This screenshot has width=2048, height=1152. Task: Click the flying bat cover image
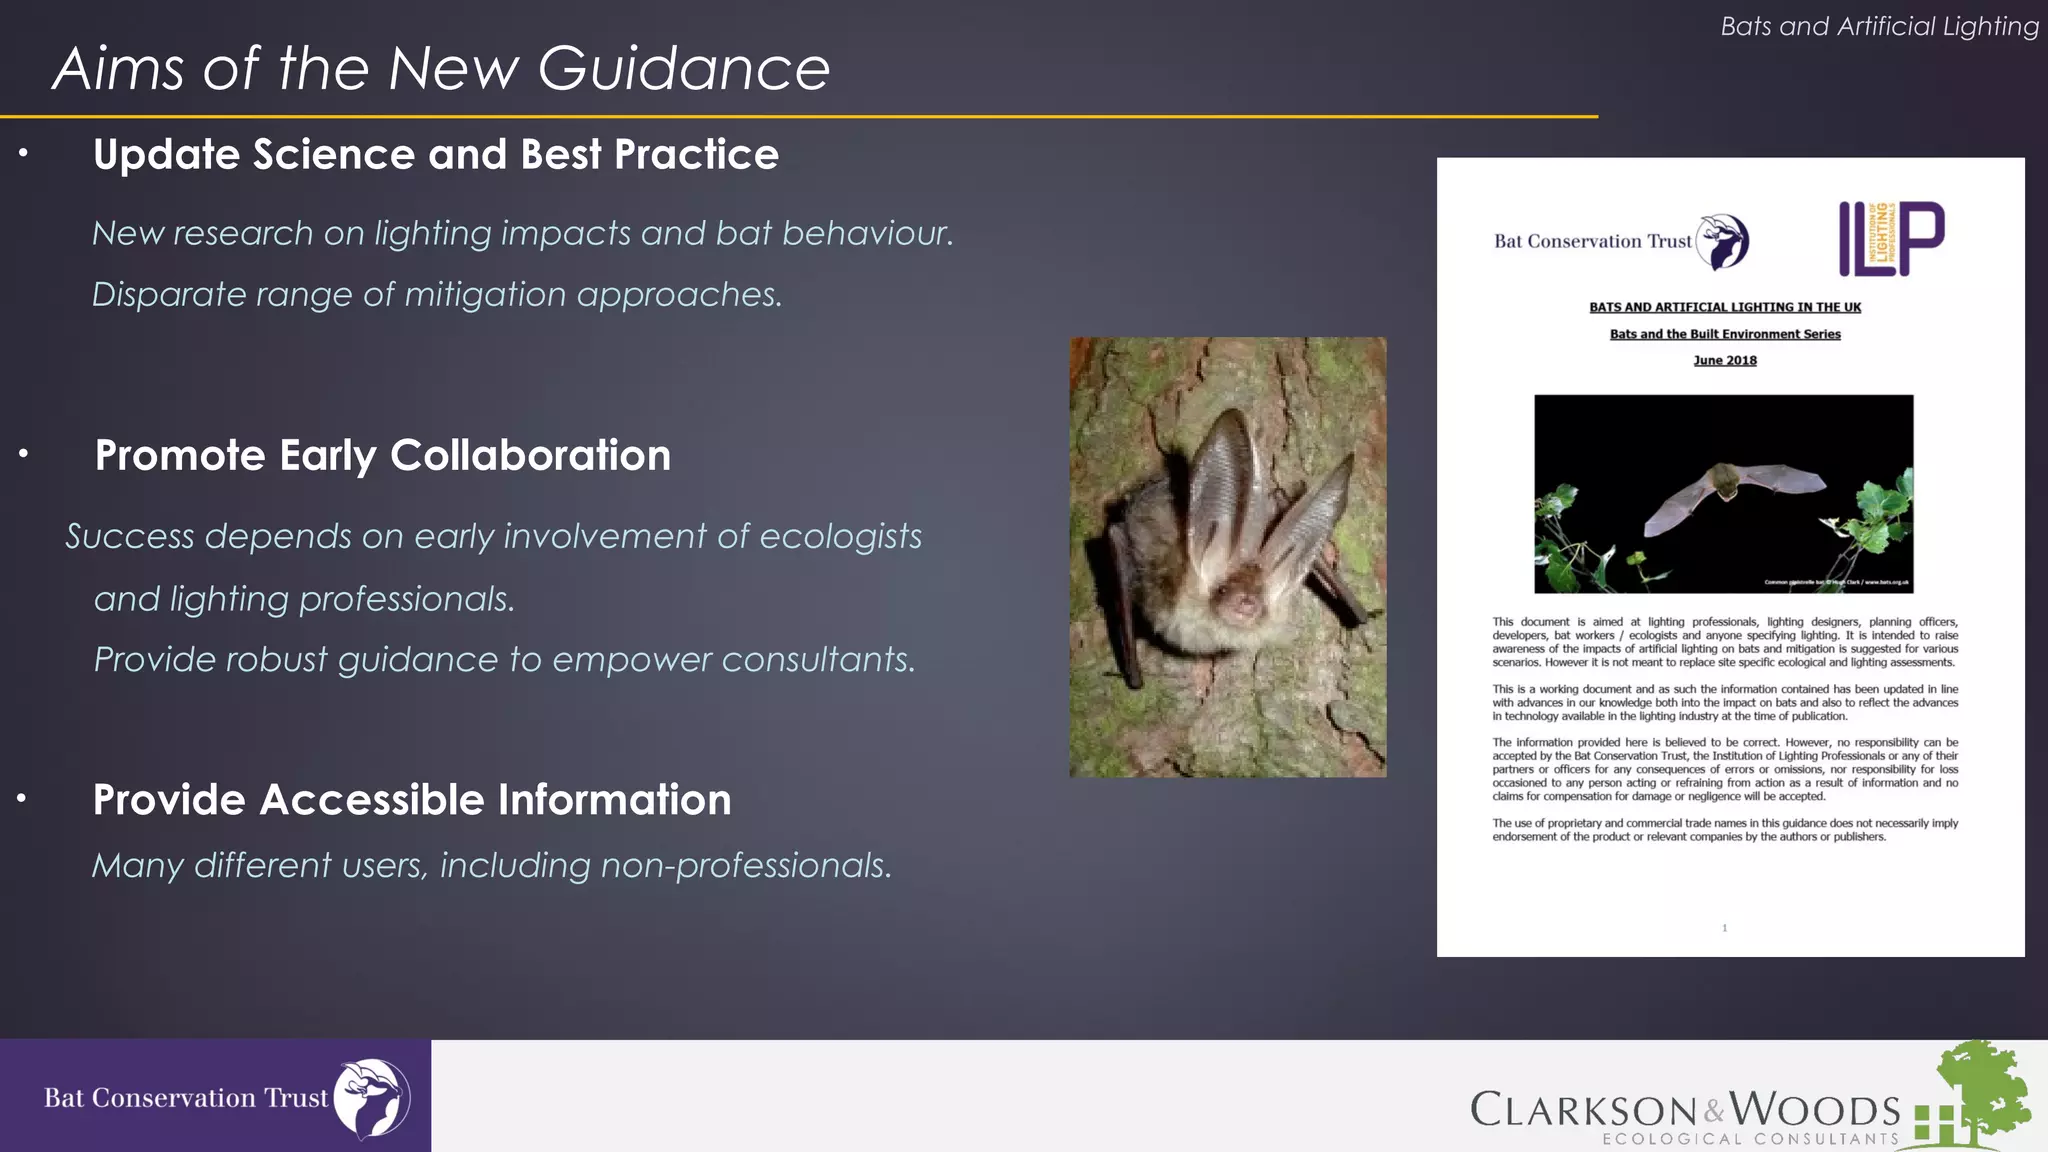1723,493
